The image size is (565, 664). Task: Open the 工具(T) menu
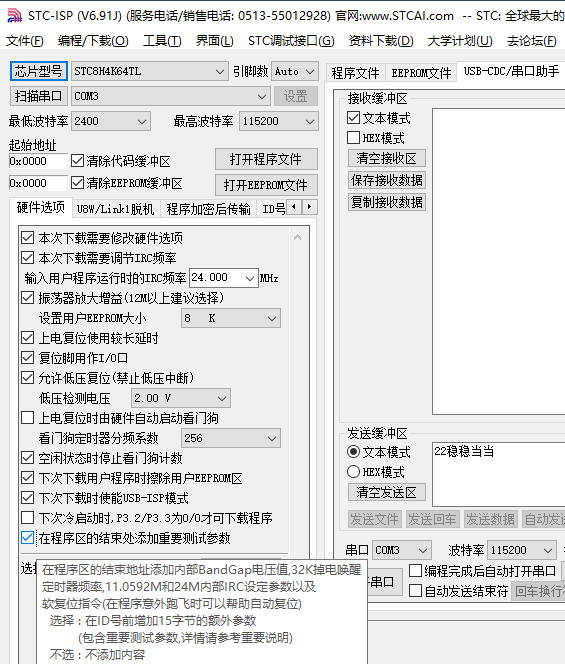(162, 41)
